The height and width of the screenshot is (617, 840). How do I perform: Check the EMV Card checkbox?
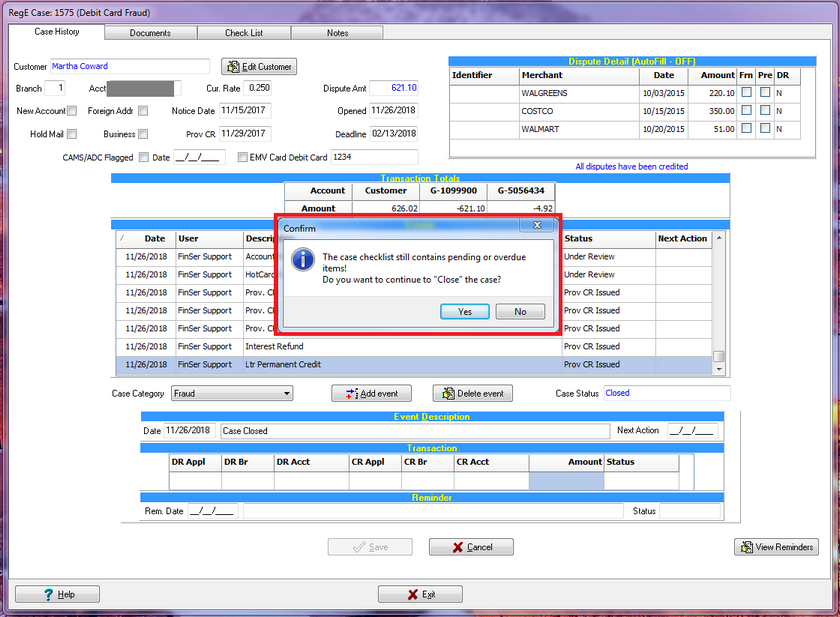pos(243,157)
